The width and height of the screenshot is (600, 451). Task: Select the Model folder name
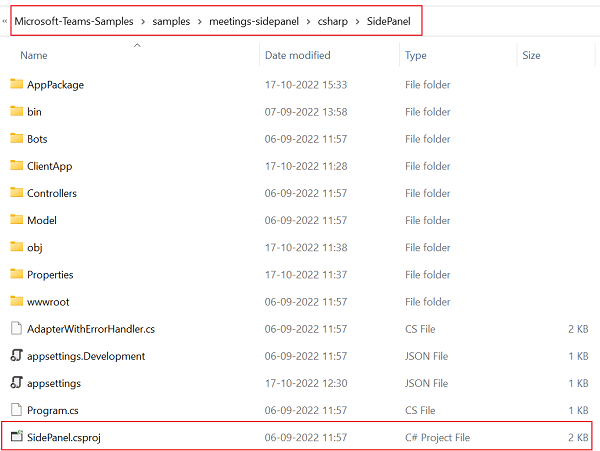point(42,220)
